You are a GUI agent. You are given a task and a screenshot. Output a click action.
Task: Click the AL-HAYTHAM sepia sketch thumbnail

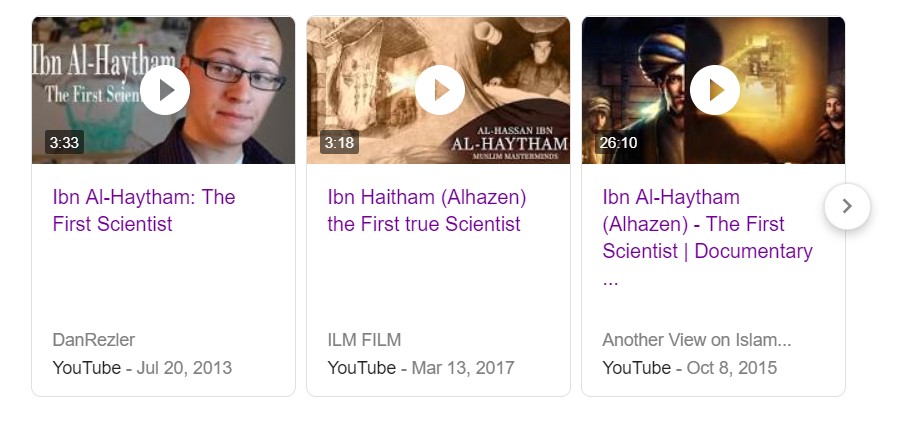tap(438, 90)
